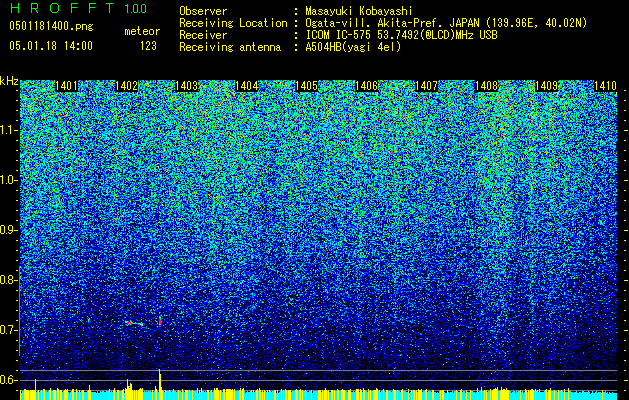Select the receiver text ICOM IC-575 53.7492 MHz
This screenshot has width=629, height=400.
401,35
